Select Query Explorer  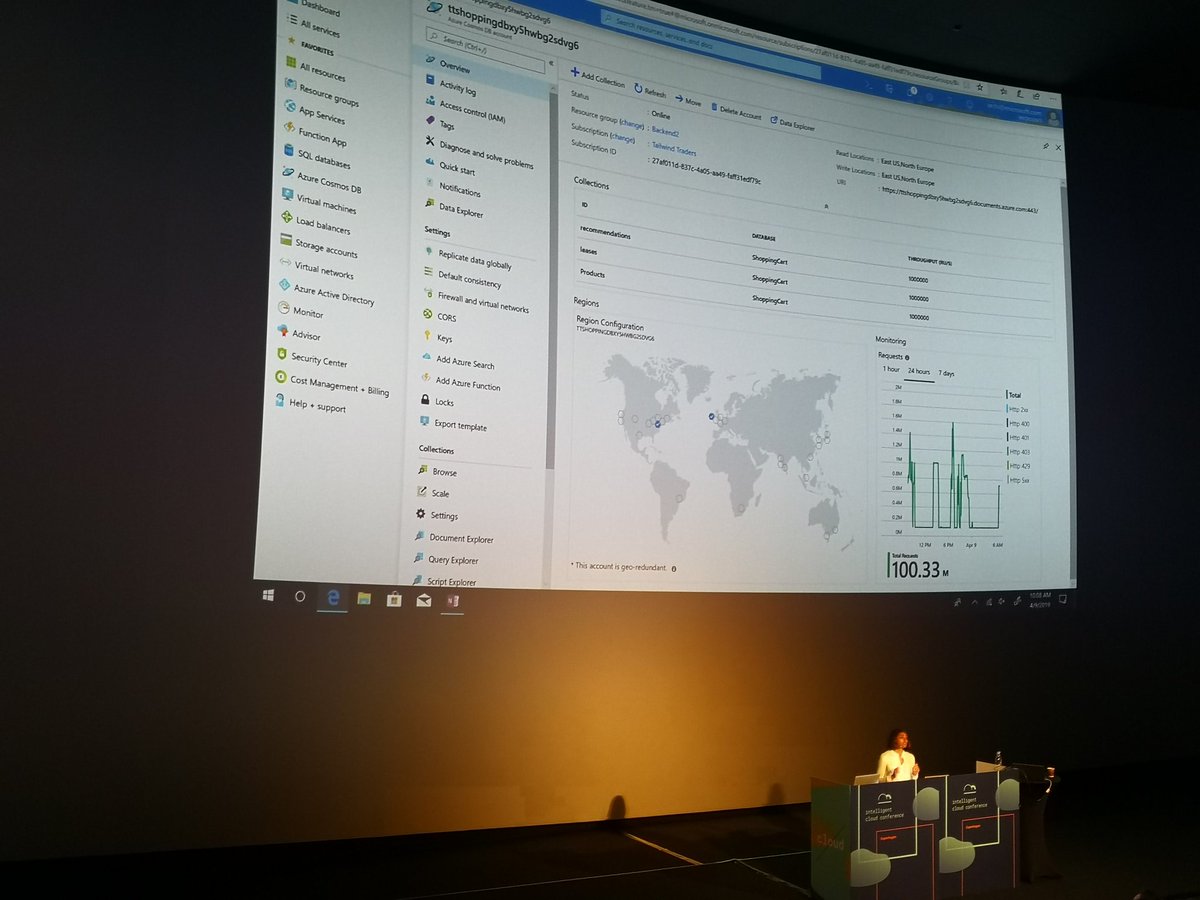tap(453, 560)
